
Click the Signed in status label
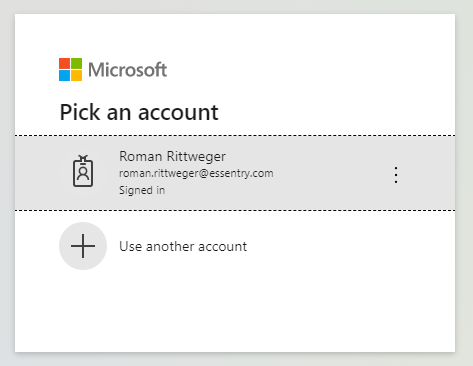142,190
